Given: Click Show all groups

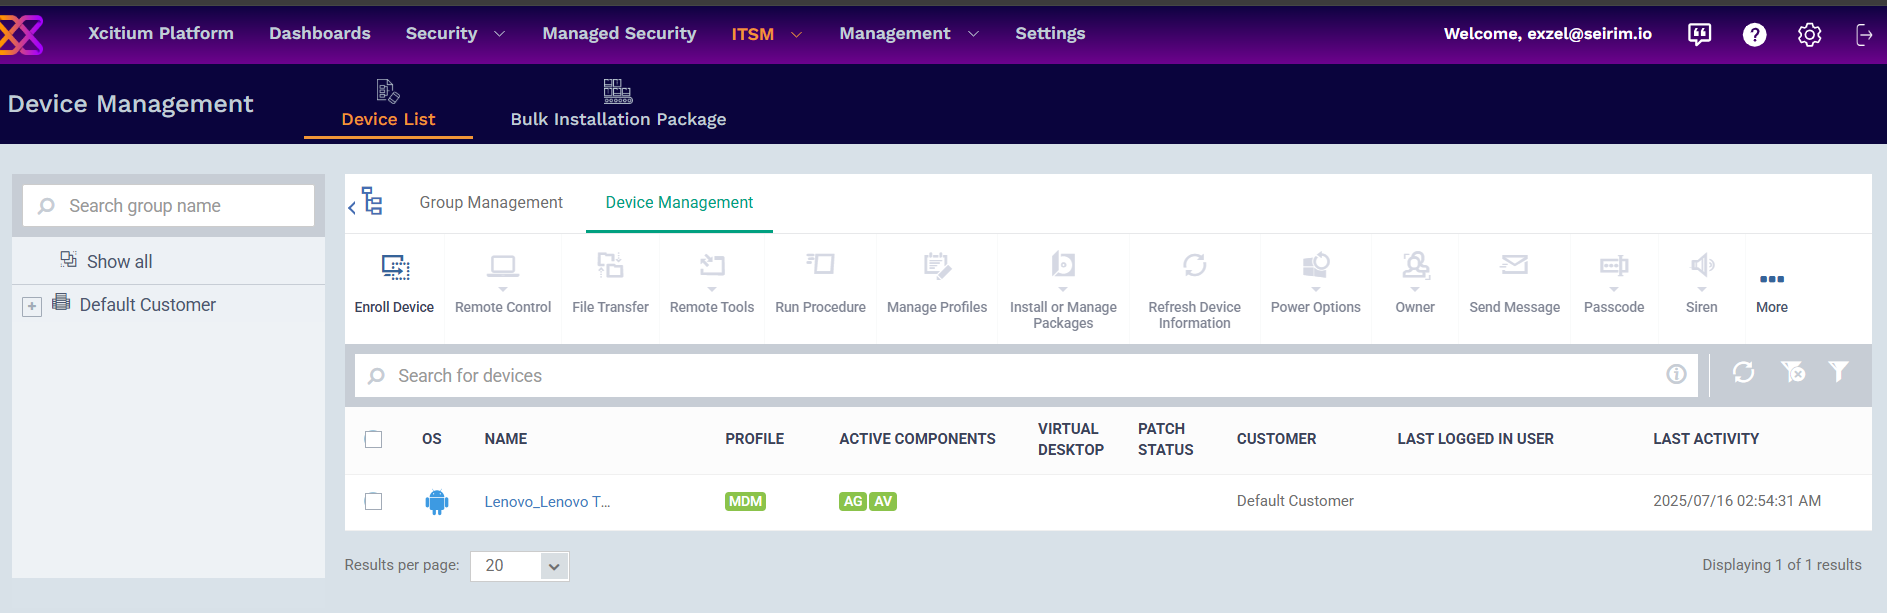Looking at the screenshot, I should click(x=119, y=262).
